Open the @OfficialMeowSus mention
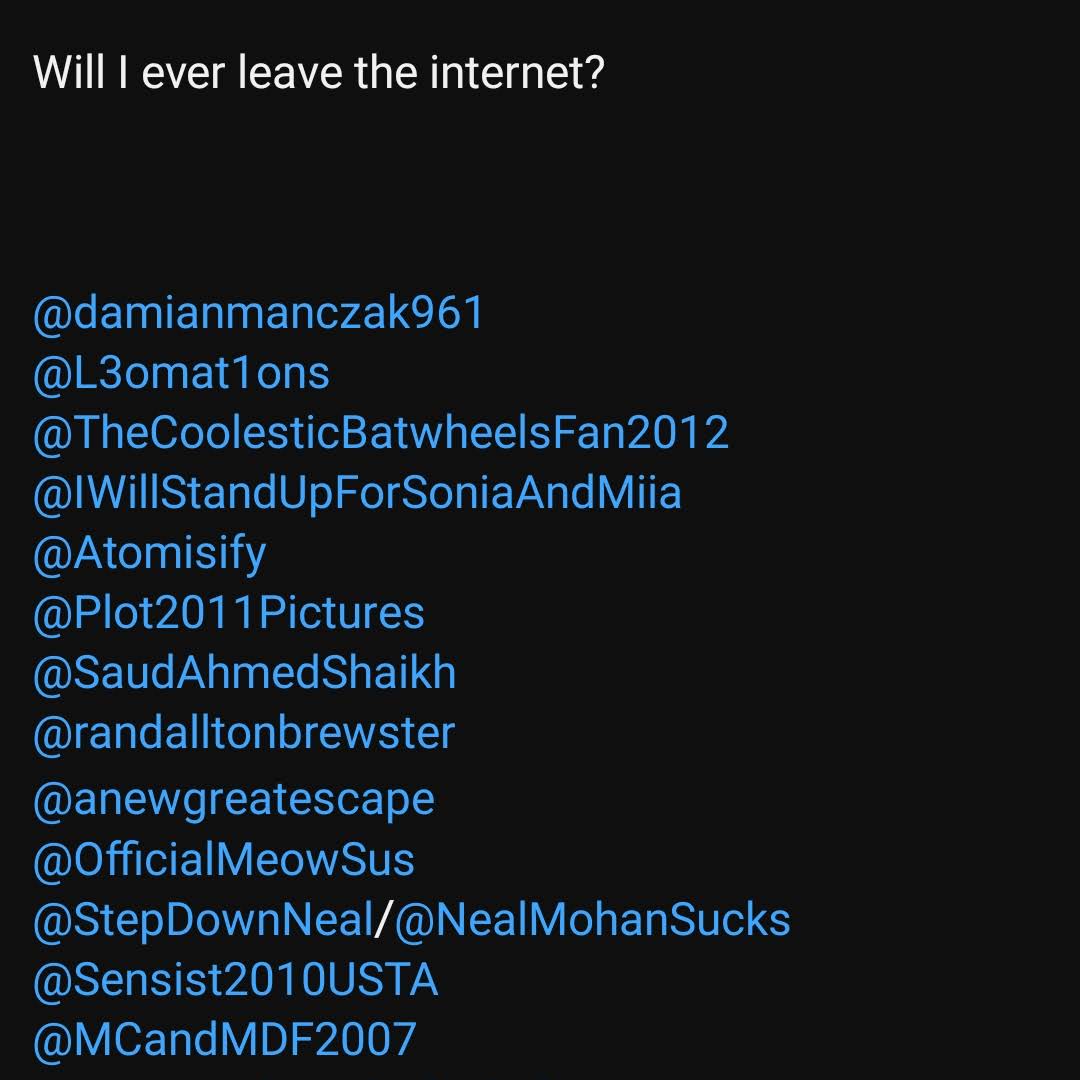Viewport: 1080px width, 1080px height. (224, 860)
